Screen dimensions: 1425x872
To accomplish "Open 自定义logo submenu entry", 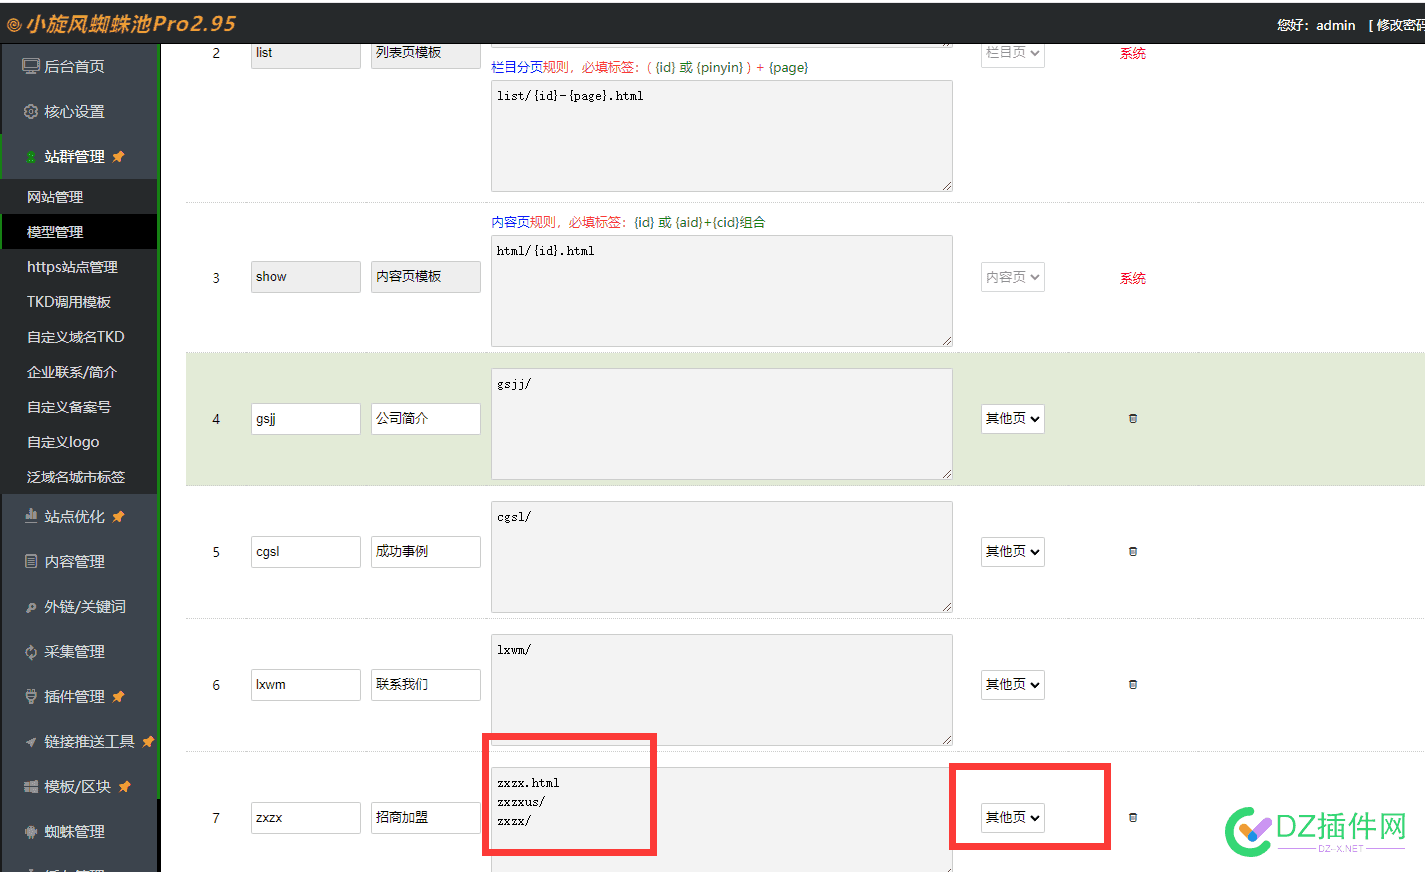I will [x=63, y=442].
